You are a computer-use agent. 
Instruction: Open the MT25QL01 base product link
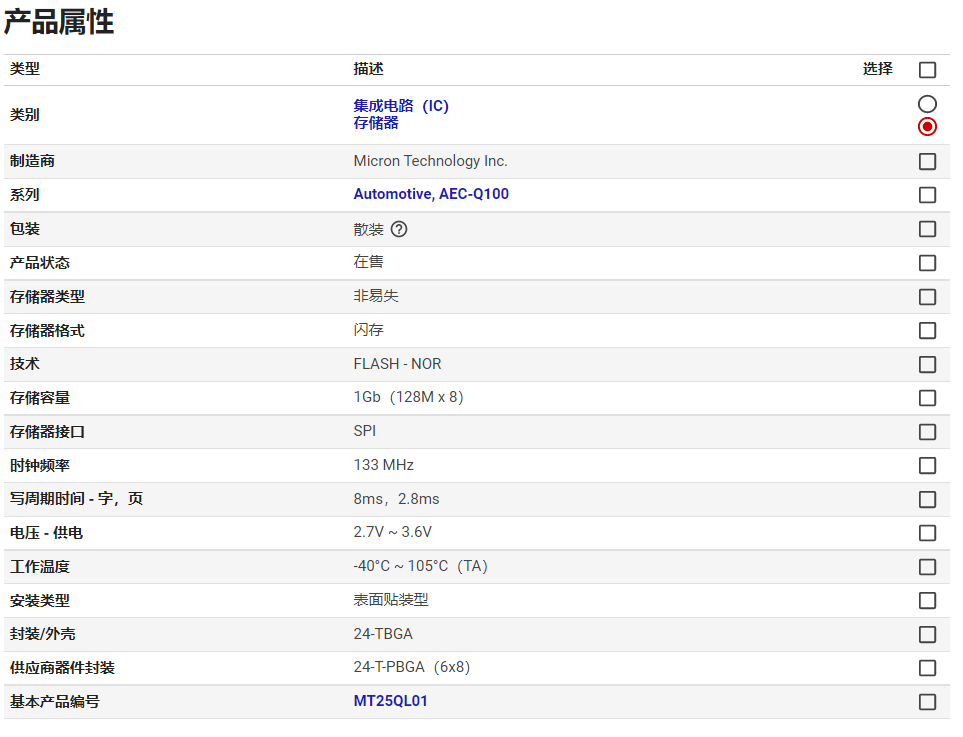[390, 701]
